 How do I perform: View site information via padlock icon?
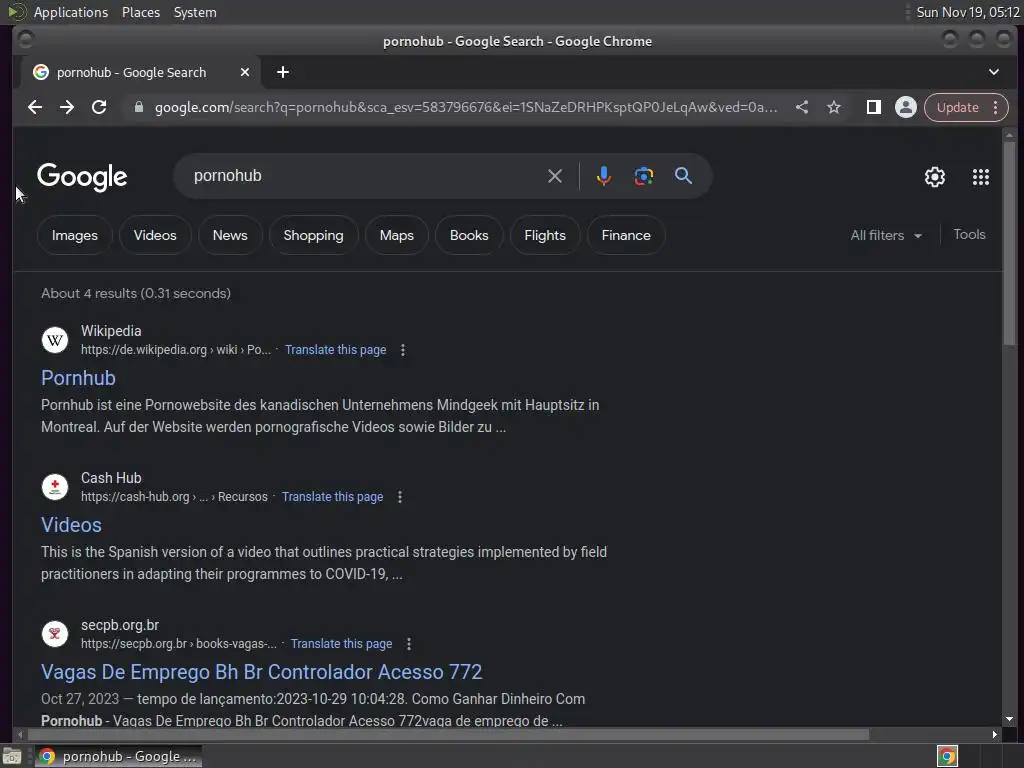tap(138, 107)
